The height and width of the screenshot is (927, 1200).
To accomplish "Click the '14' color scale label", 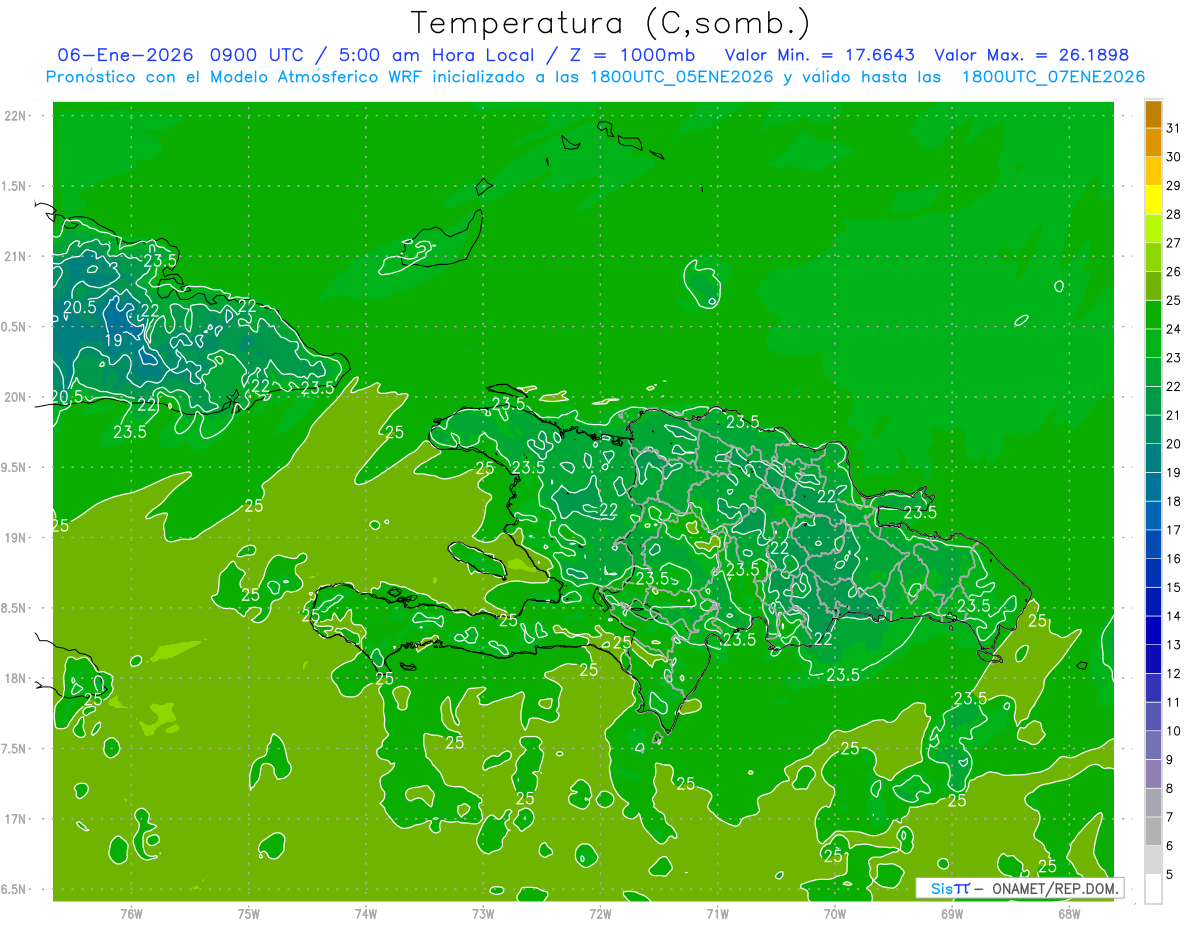I will click(x=1173, y=616).
